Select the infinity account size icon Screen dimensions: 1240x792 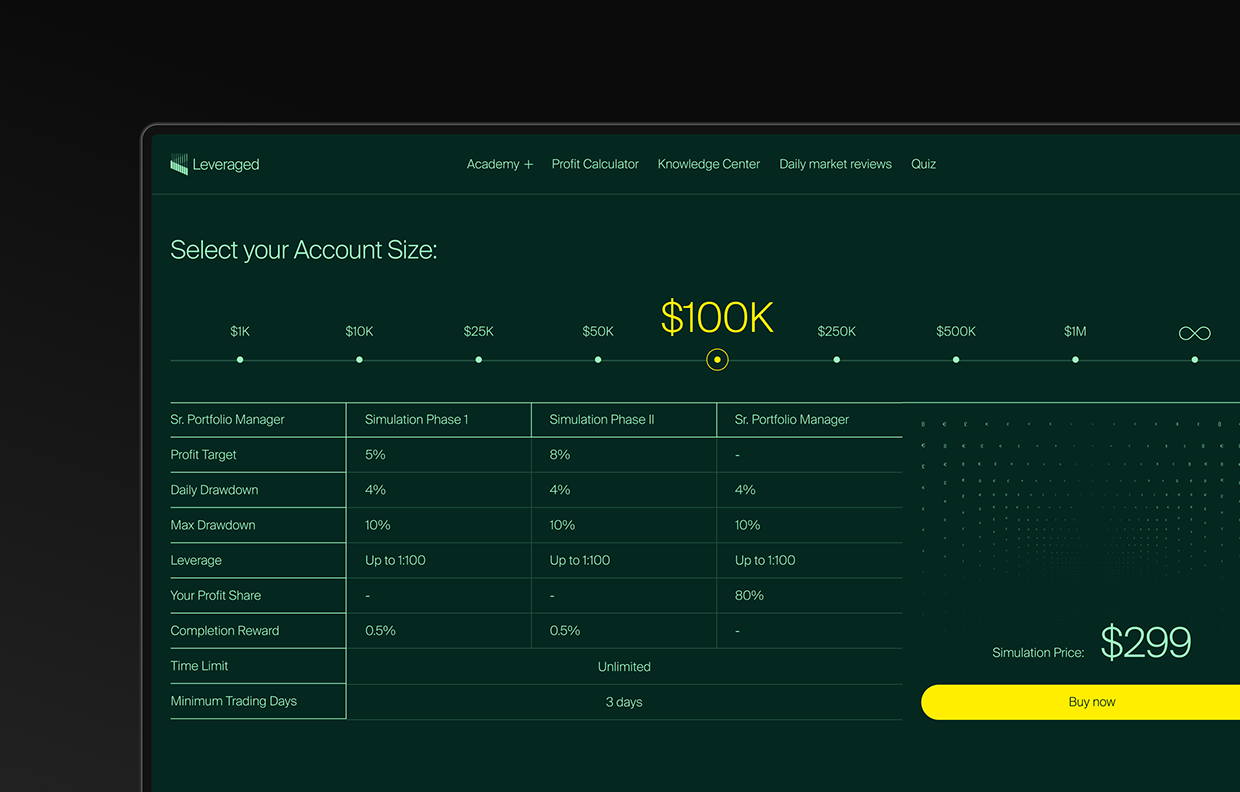pyautogui.click(x=1194, y=333)
